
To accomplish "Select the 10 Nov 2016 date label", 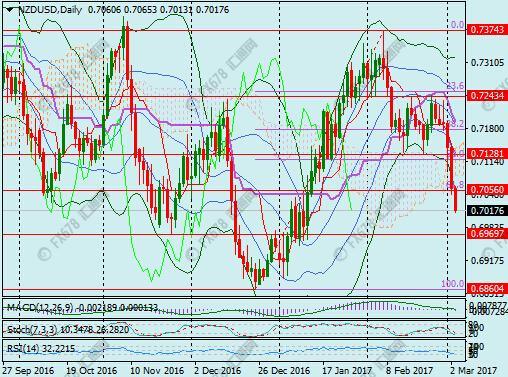I will (157, 370).
